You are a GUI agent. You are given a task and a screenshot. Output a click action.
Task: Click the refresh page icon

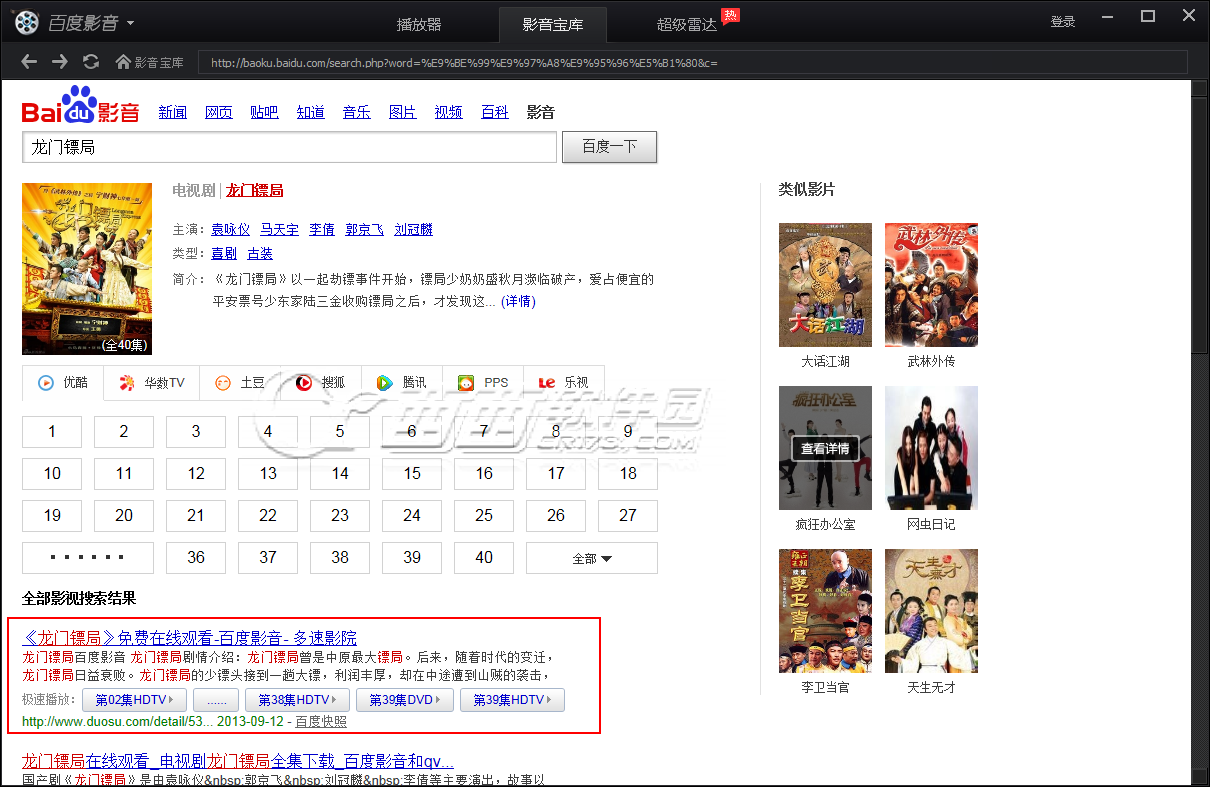point(91,62)
